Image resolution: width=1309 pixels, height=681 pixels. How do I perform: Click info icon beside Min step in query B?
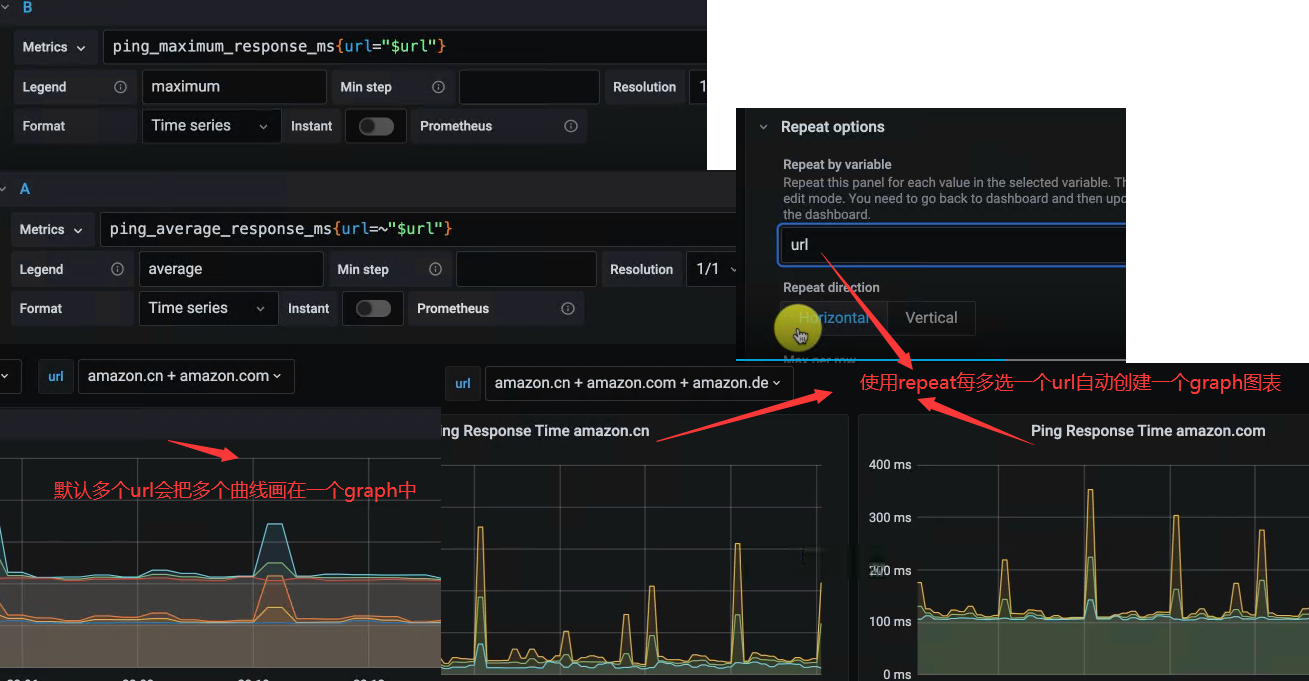pos(438,87)
